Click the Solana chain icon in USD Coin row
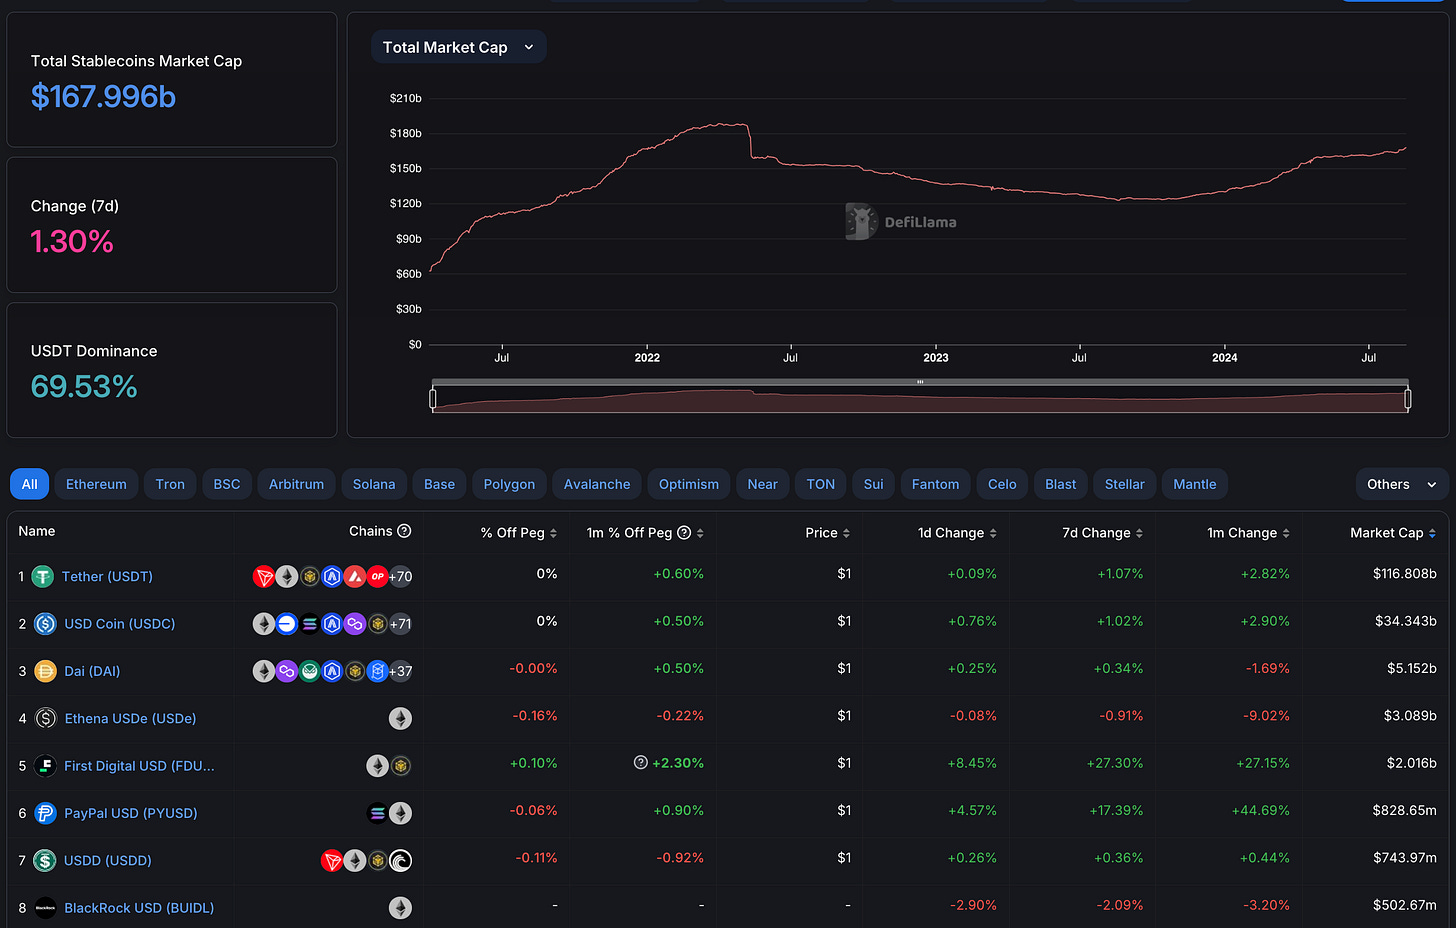The width and height of the screenshot is (1456, 928). click(309, 624)
